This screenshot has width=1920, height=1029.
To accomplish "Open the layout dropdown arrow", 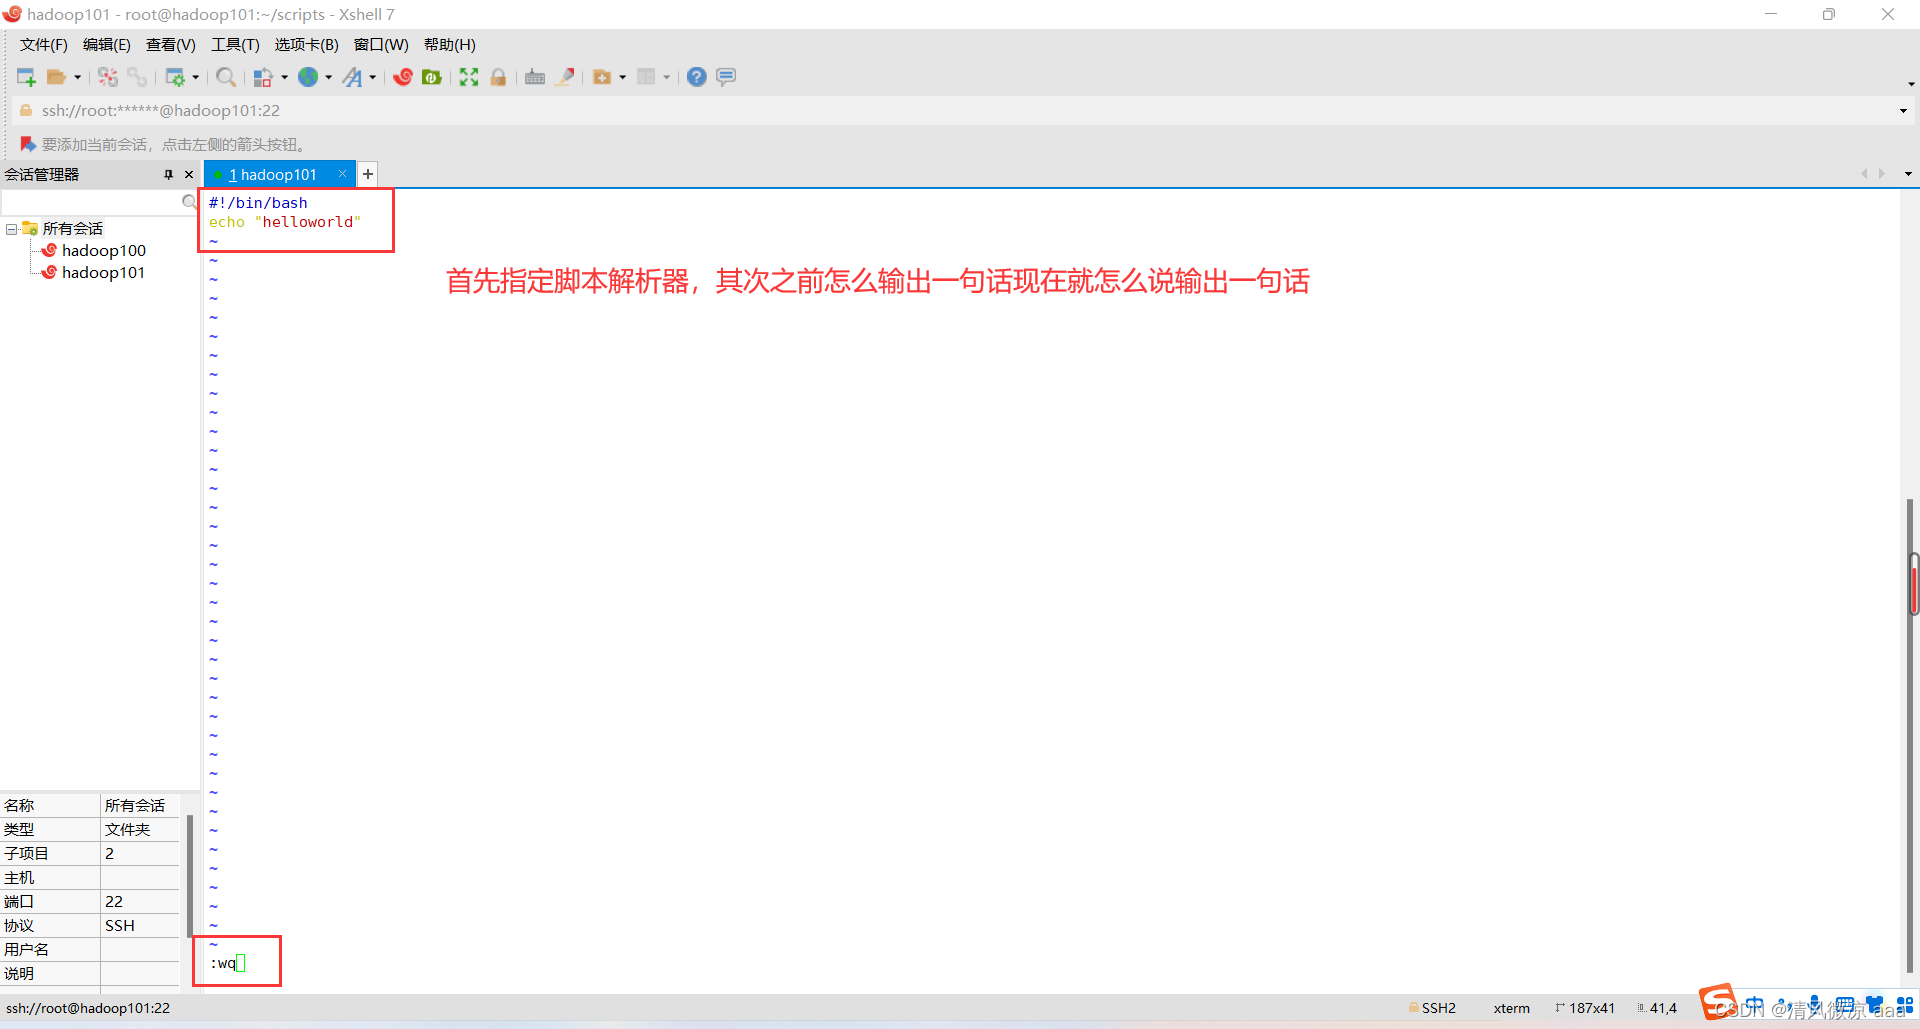I will [x=667, y=77].
